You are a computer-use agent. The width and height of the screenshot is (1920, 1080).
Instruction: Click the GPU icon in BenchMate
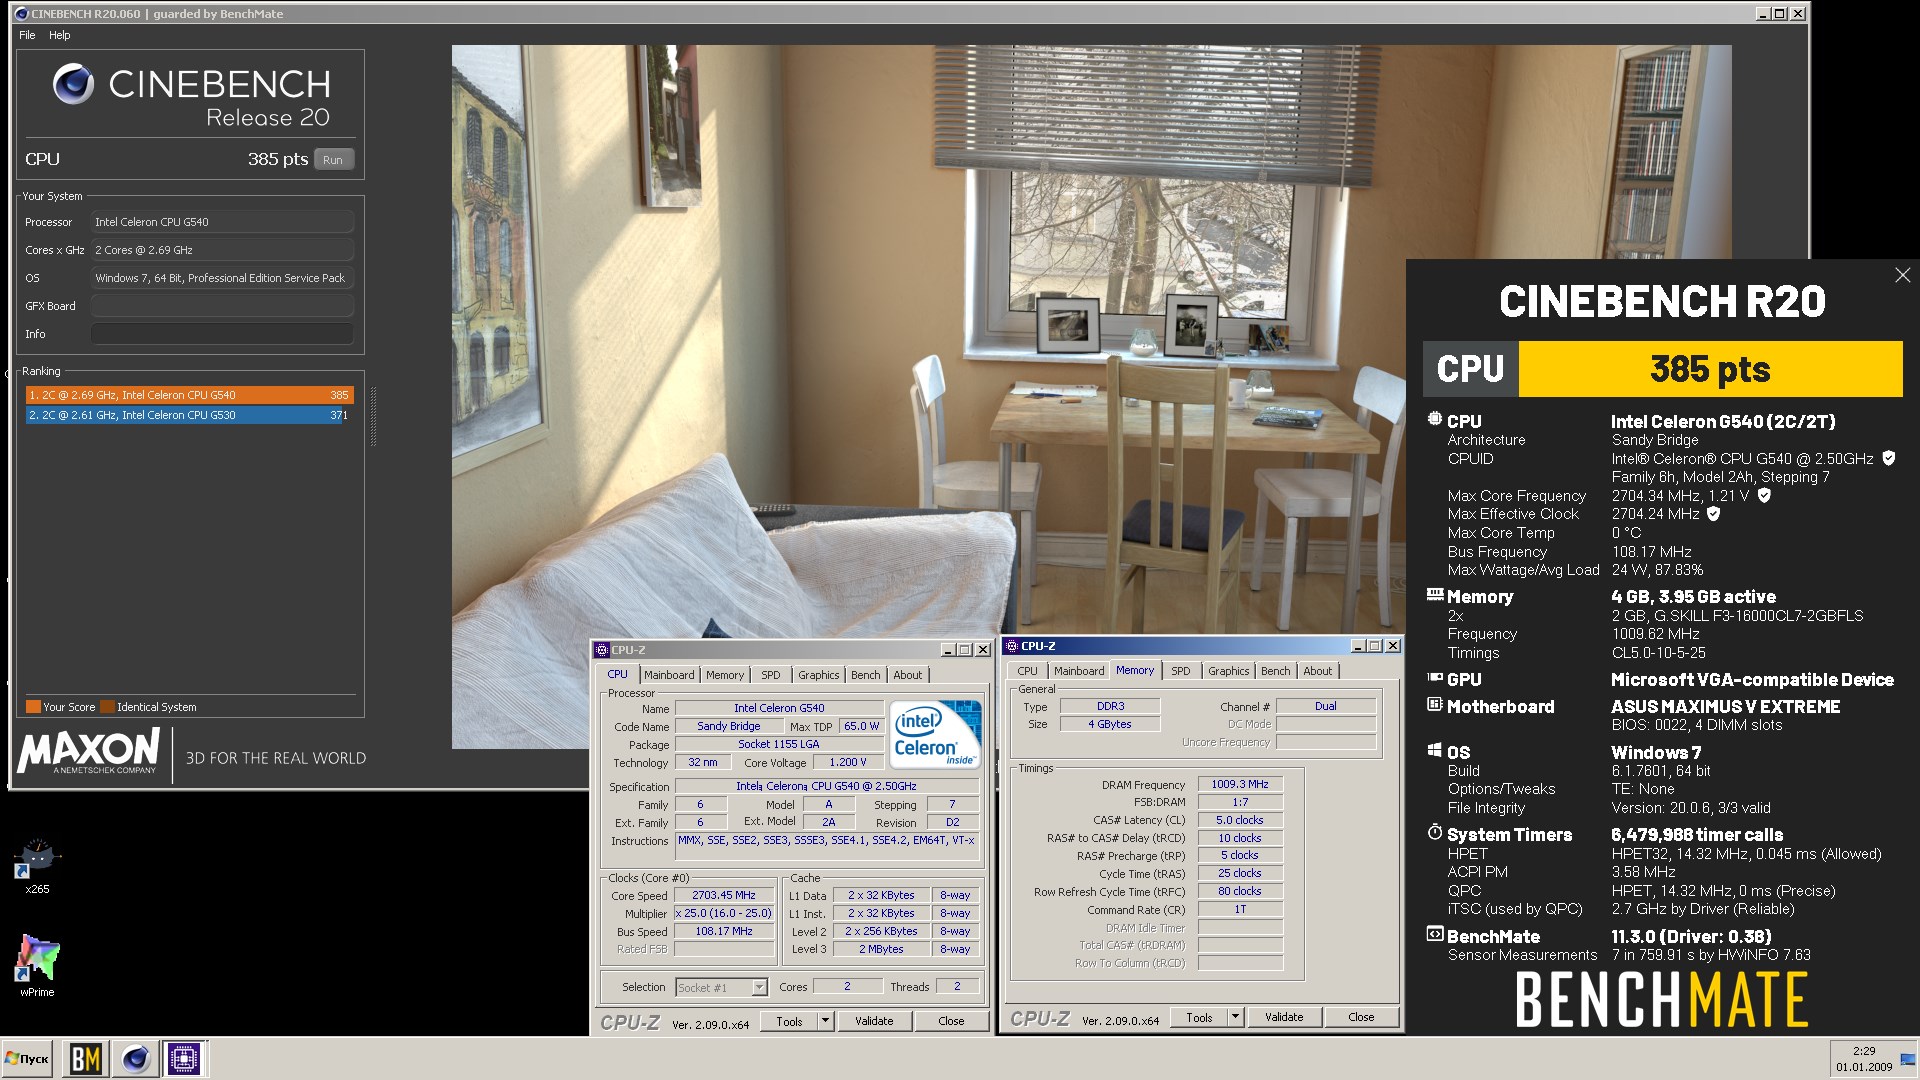(1434, 678)
